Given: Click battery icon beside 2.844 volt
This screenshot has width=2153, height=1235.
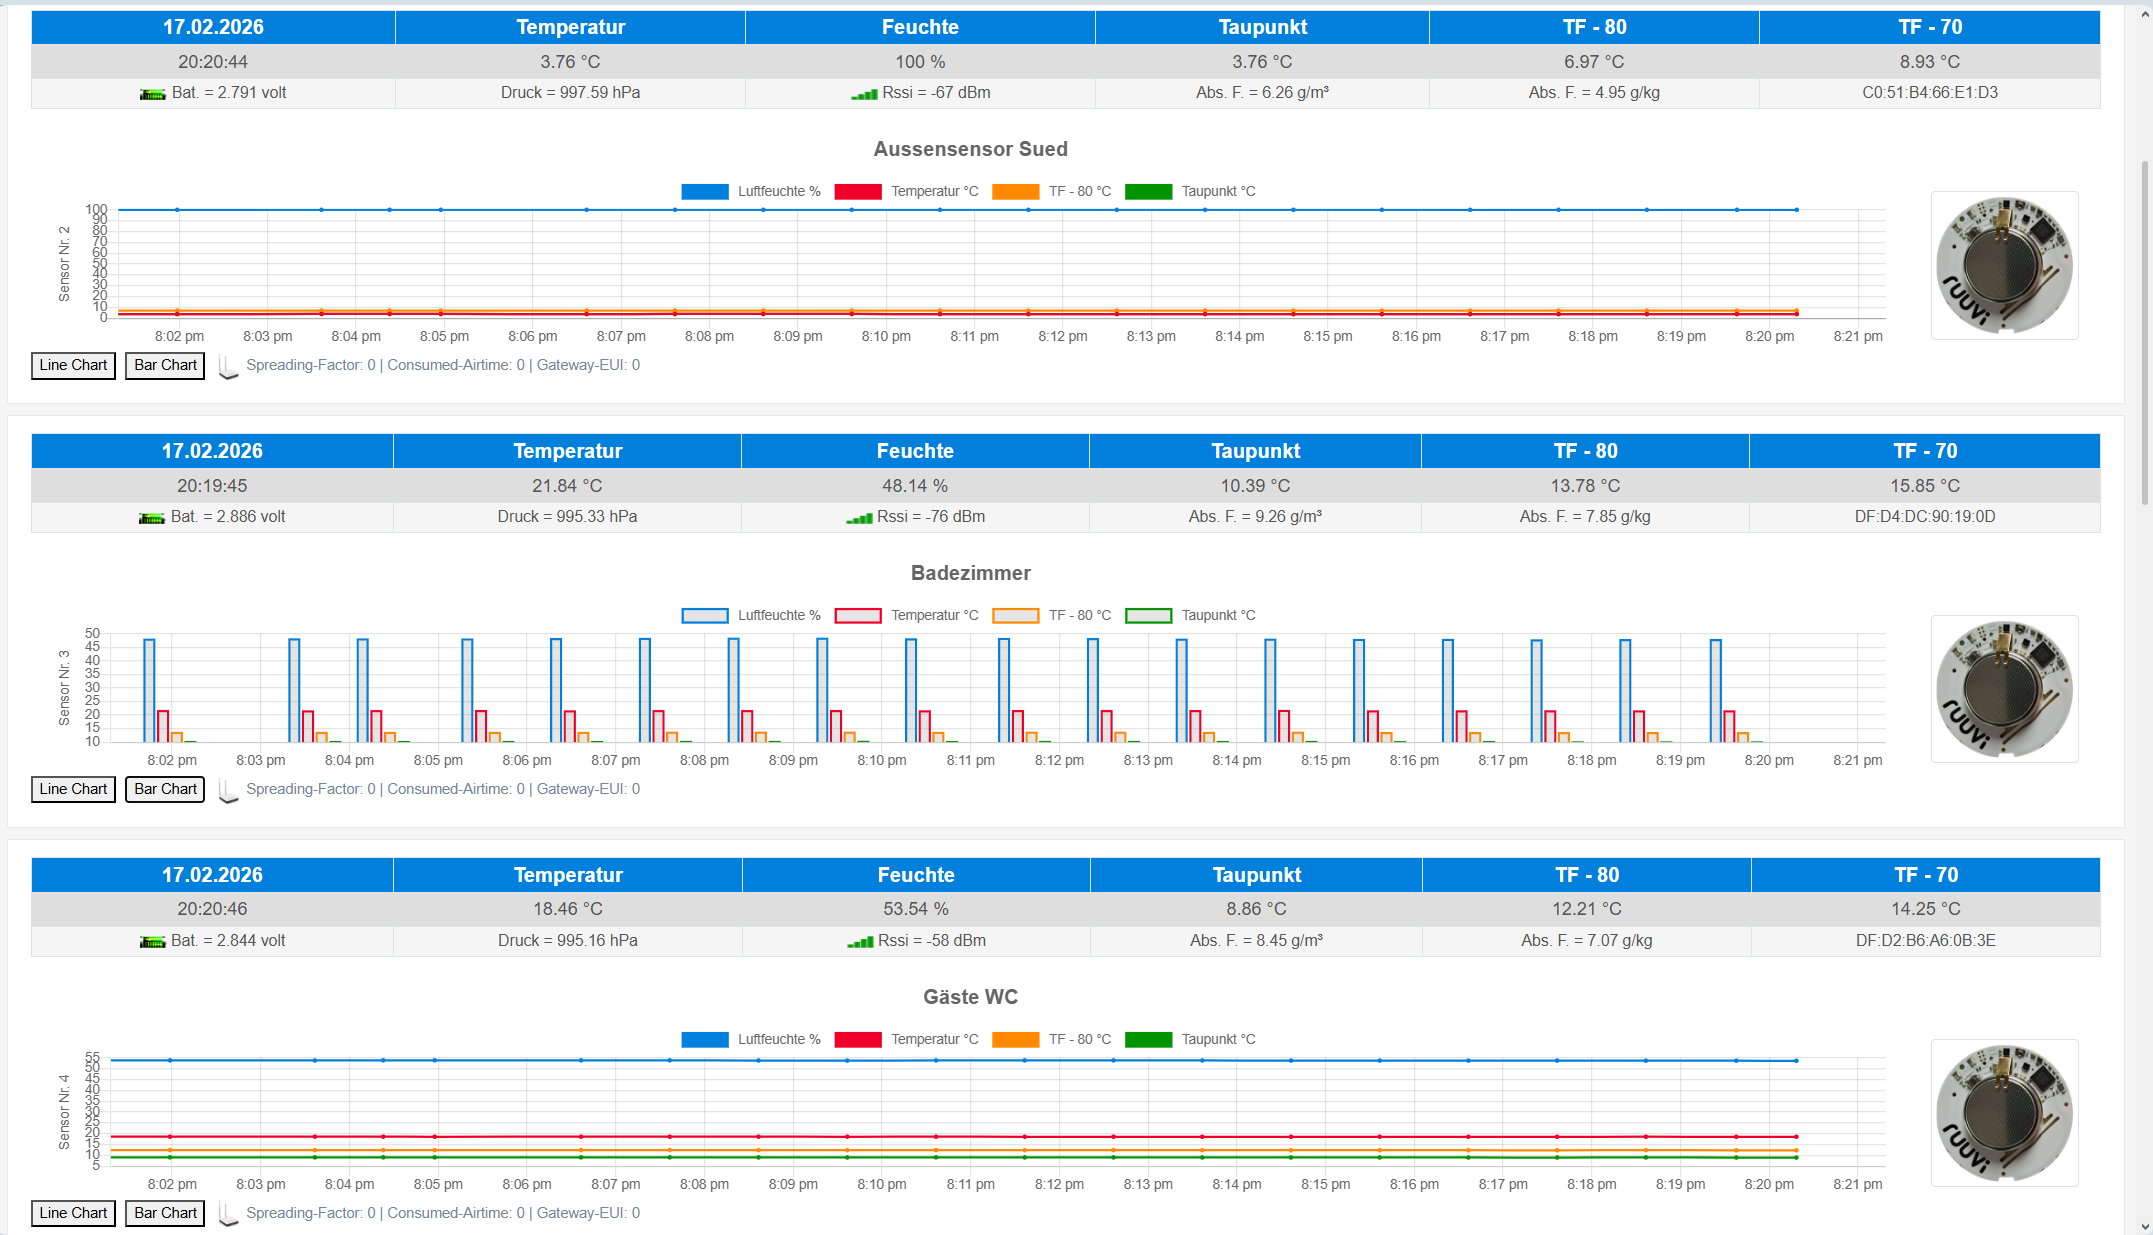Looking at the screenshot, I should 152,942.
